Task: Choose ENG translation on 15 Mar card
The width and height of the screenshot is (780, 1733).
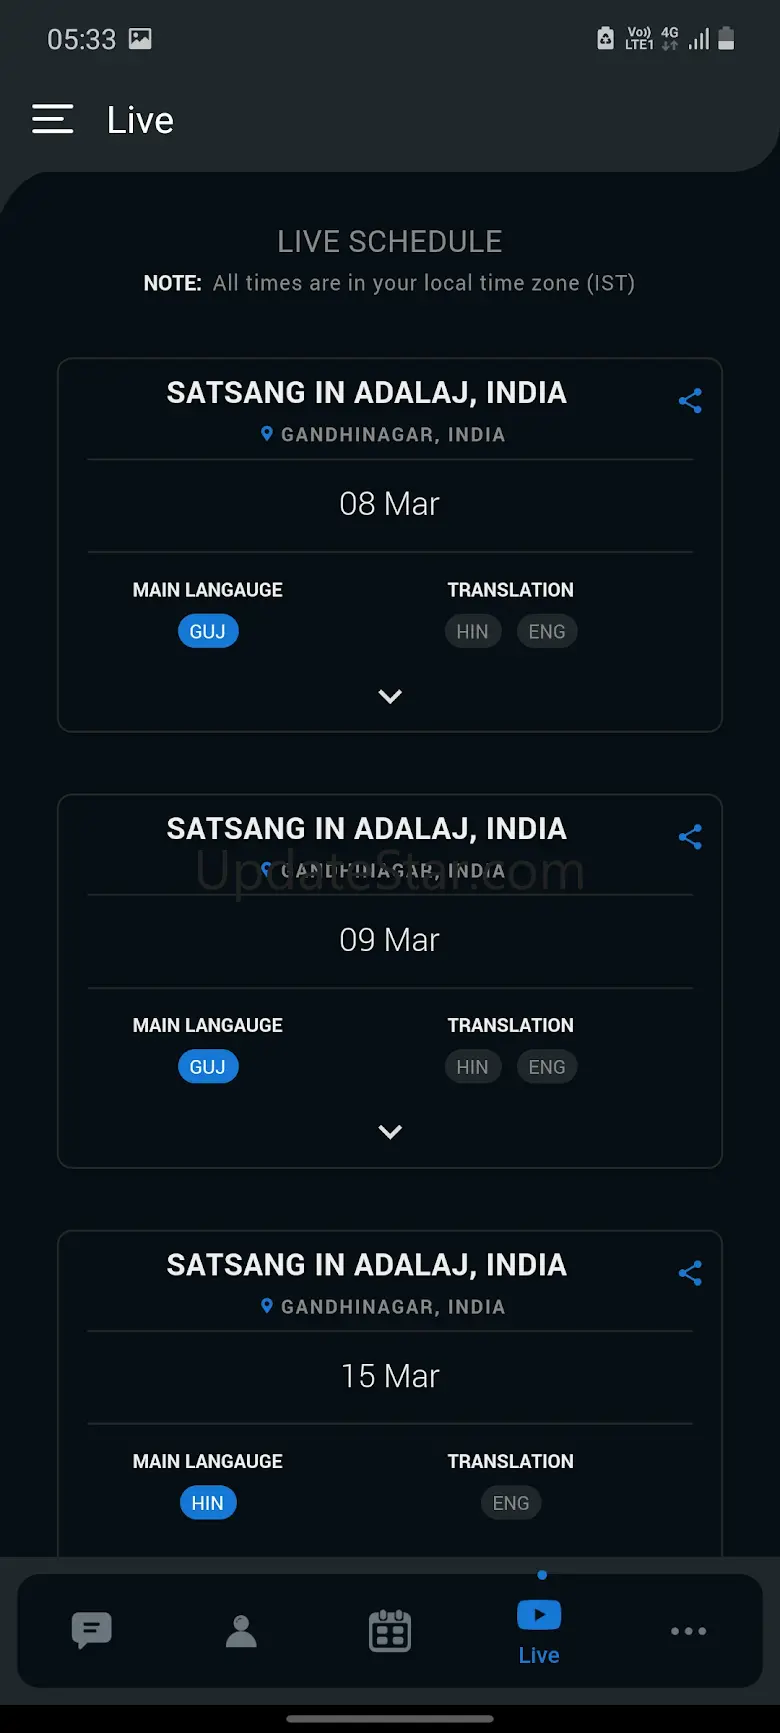Action: click(x=511, y=1503)
